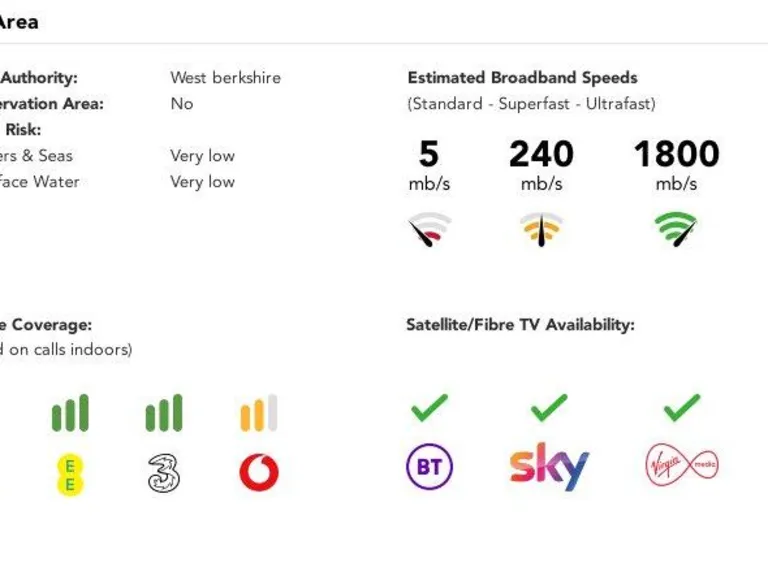Click the standard broadband speed gauge icon
Image resolution: width=768 pixels, height=576 pixels.
[x=429, y=230]
